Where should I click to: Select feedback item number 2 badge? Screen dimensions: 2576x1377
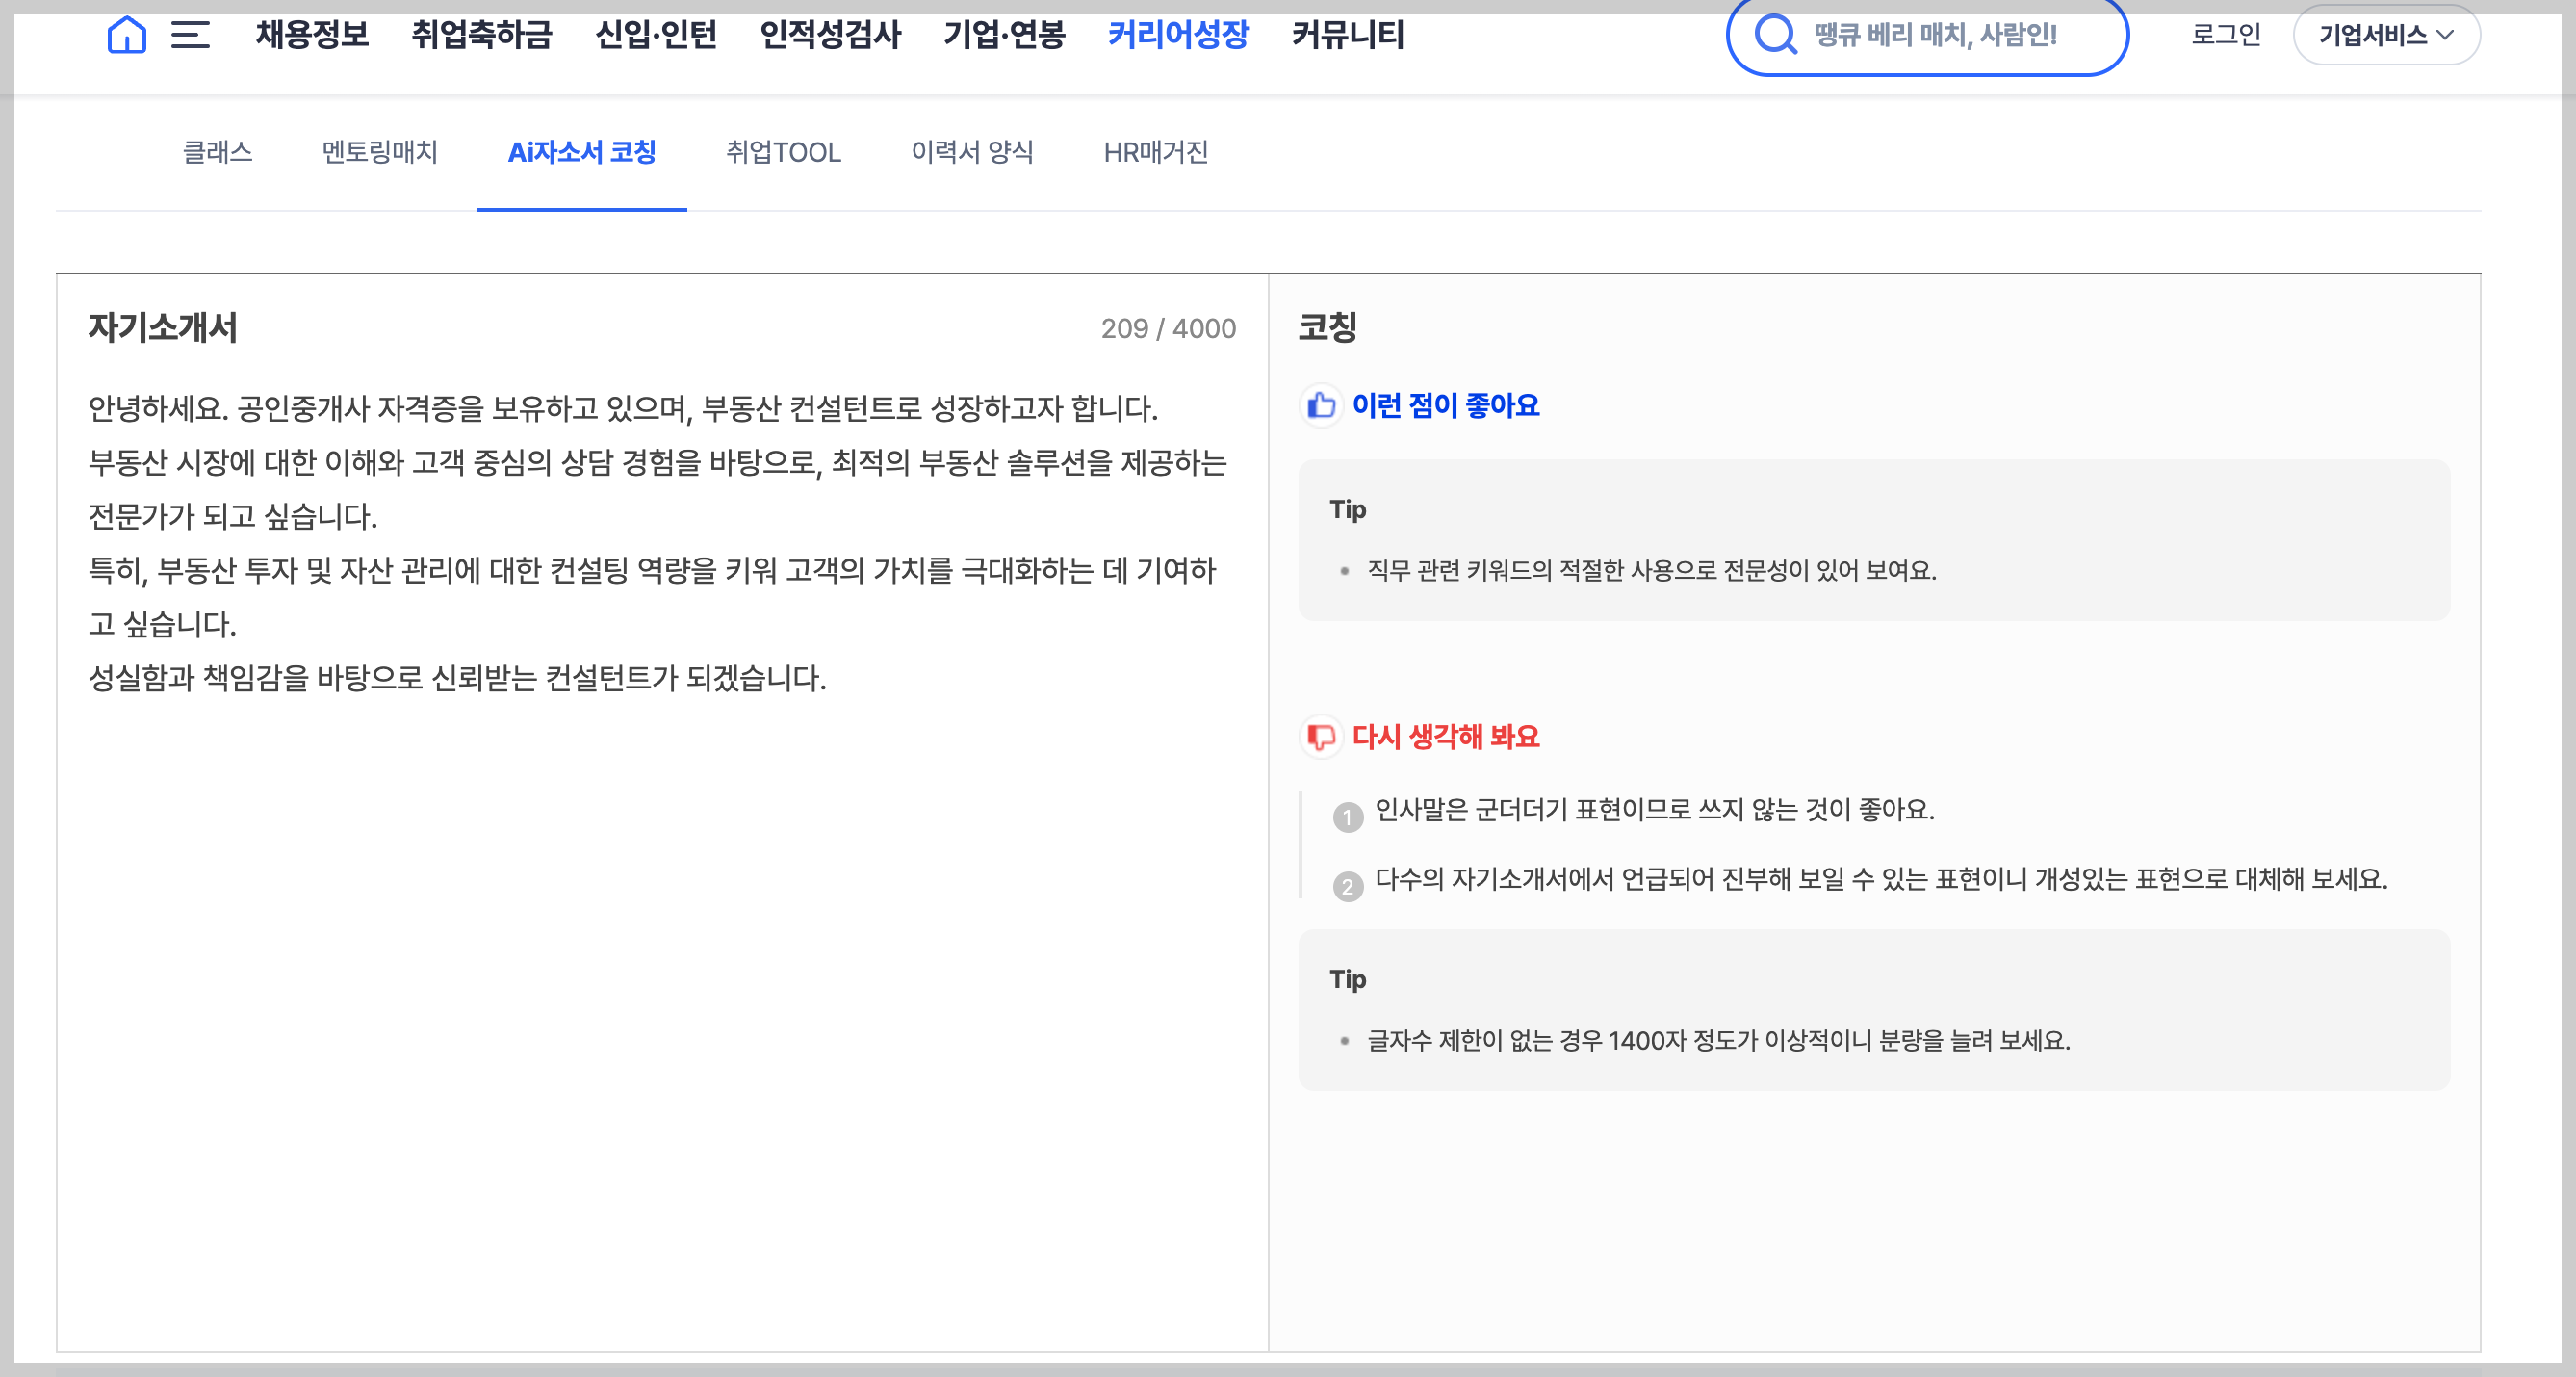(x=1348, y=886)
